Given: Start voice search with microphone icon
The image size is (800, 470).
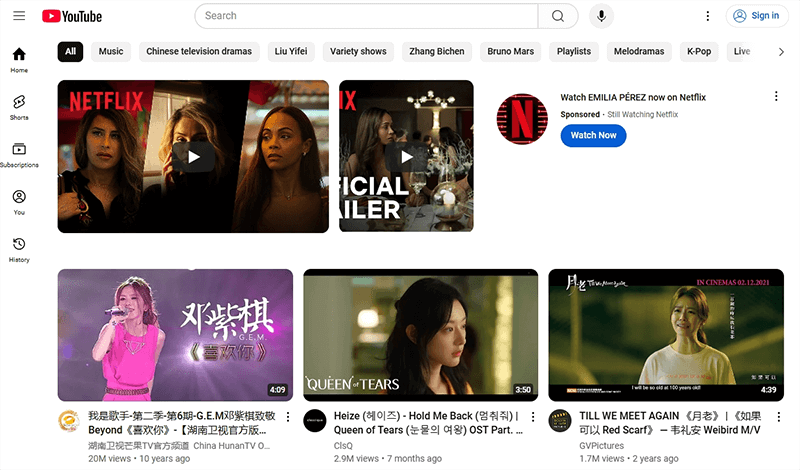Looking at the screenshot, I should (602, 16).
